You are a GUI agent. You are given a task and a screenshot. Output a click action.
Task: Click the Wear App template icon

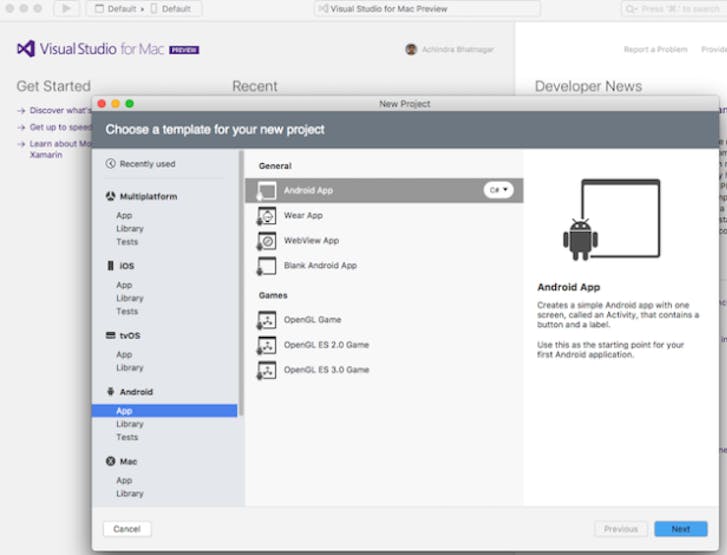[267, 216]
